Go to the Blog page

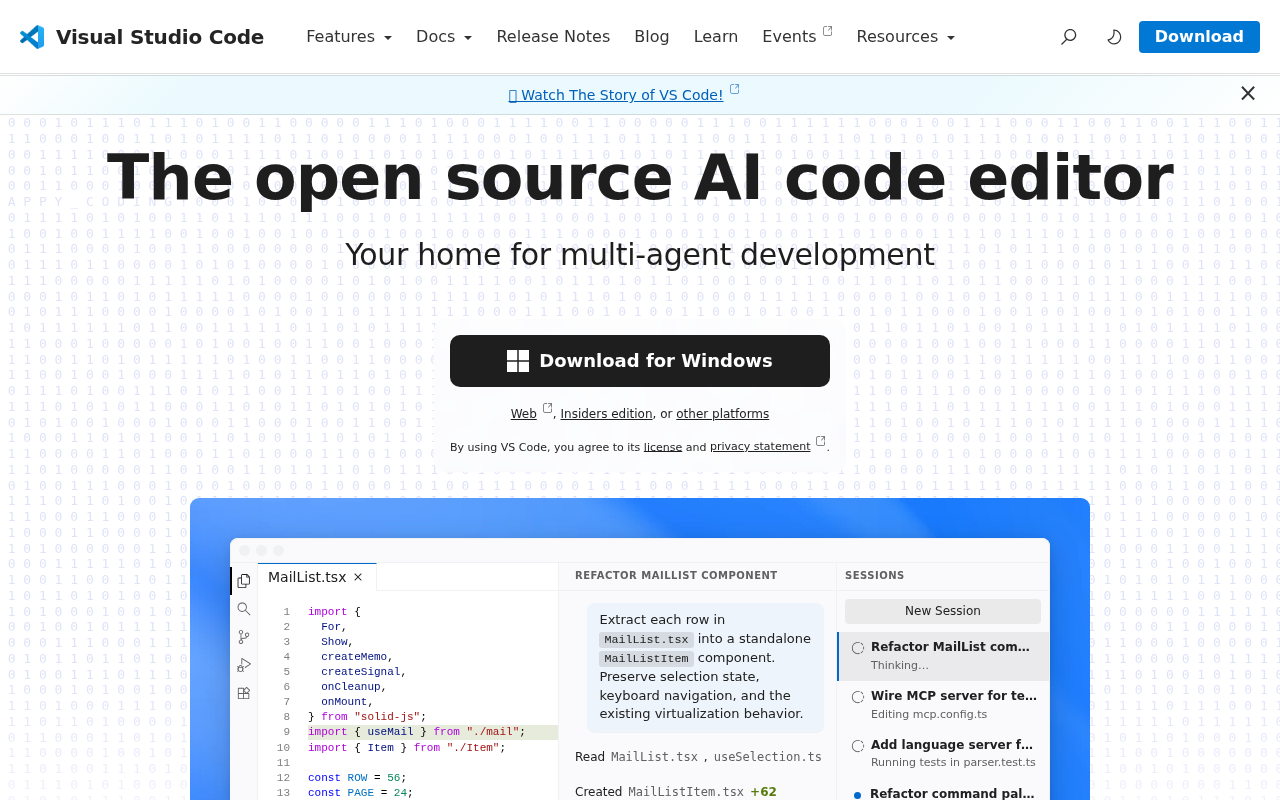(652, 37)
